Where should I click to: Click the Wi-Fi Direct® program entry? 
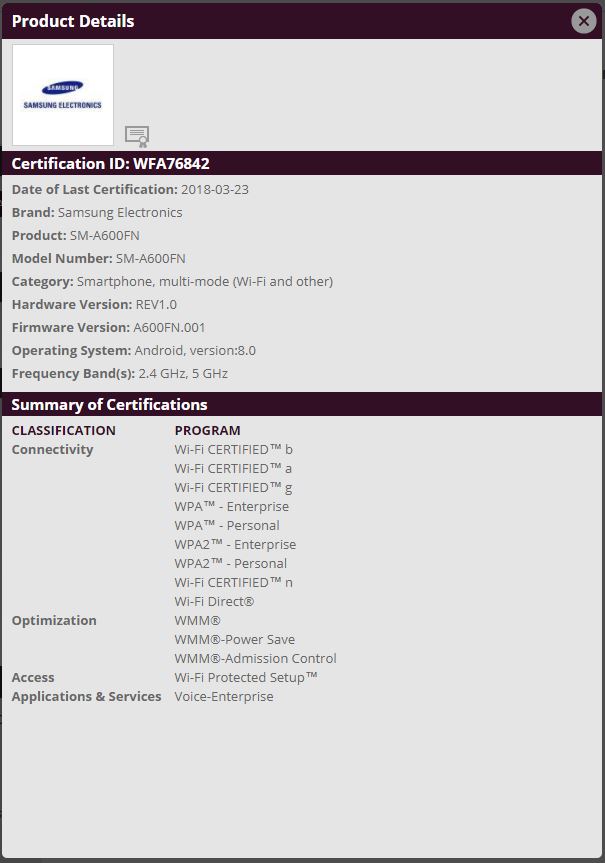[214, 601]
